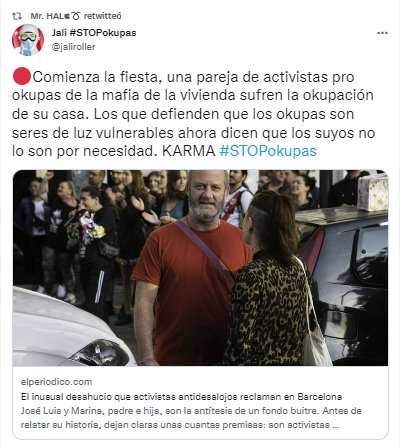
Task: Open the @jaliroller handle
Action: coord(73,47)
